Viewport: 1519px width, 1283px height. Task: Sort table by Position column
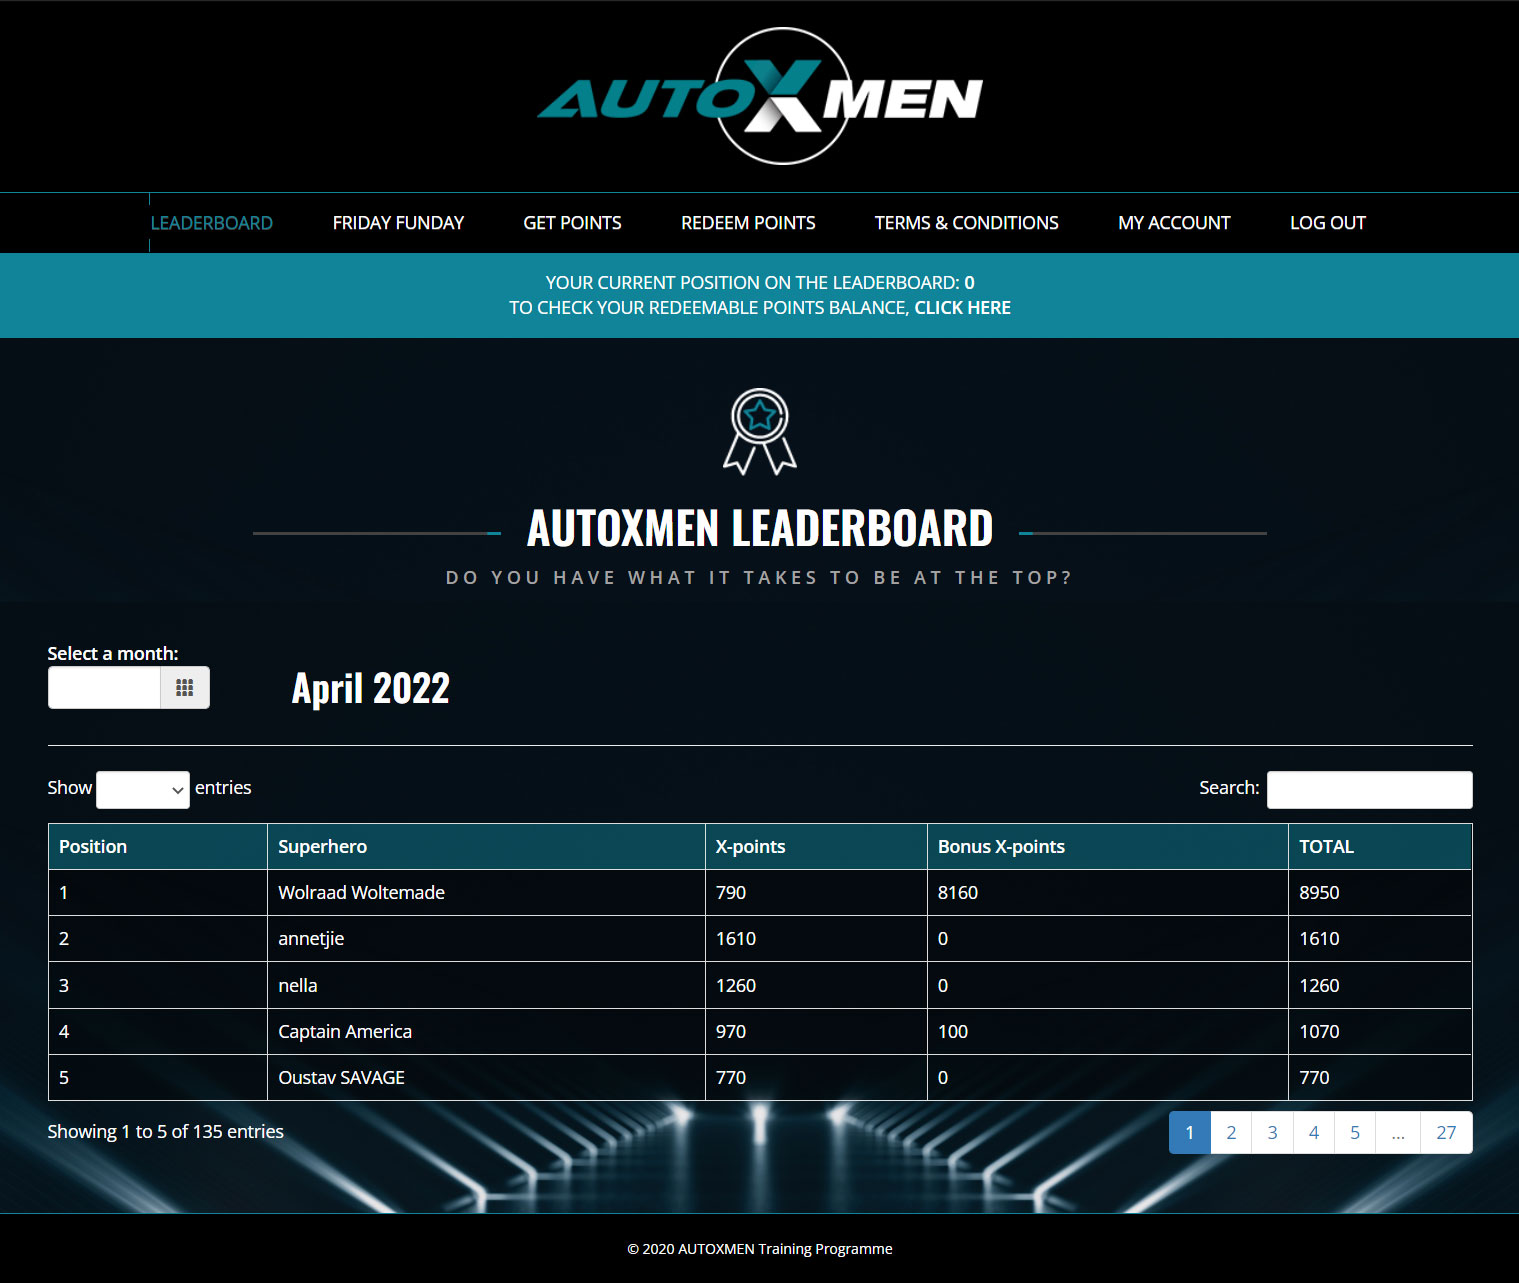coord(93,847)
